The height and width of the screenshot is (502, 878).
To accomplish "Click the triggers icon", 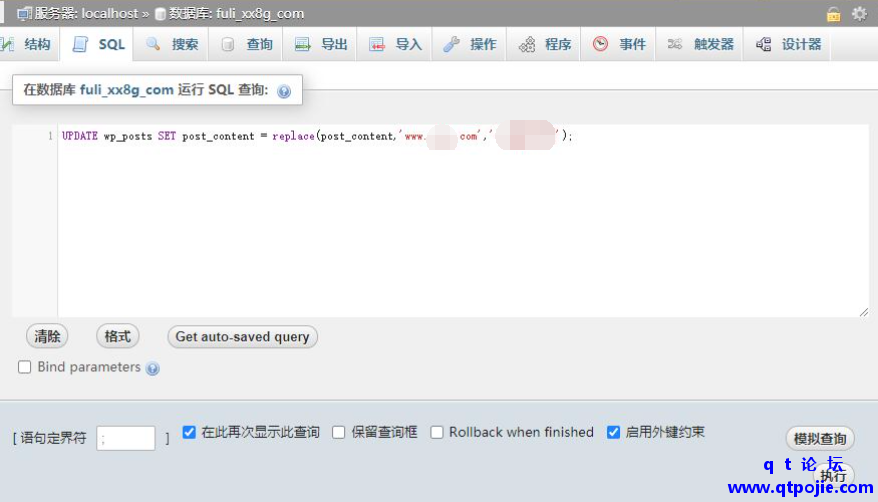I will [675, 44].
